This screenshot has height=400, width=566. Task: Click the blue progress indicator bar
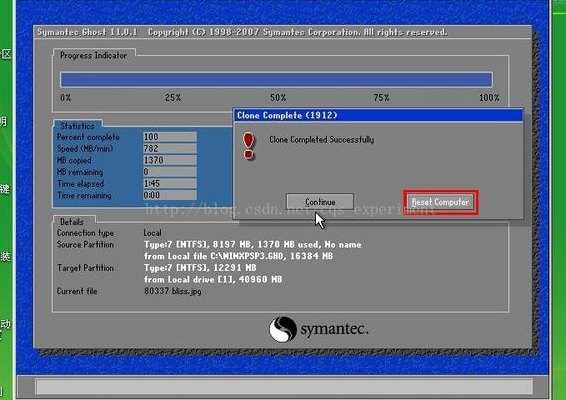276,80
